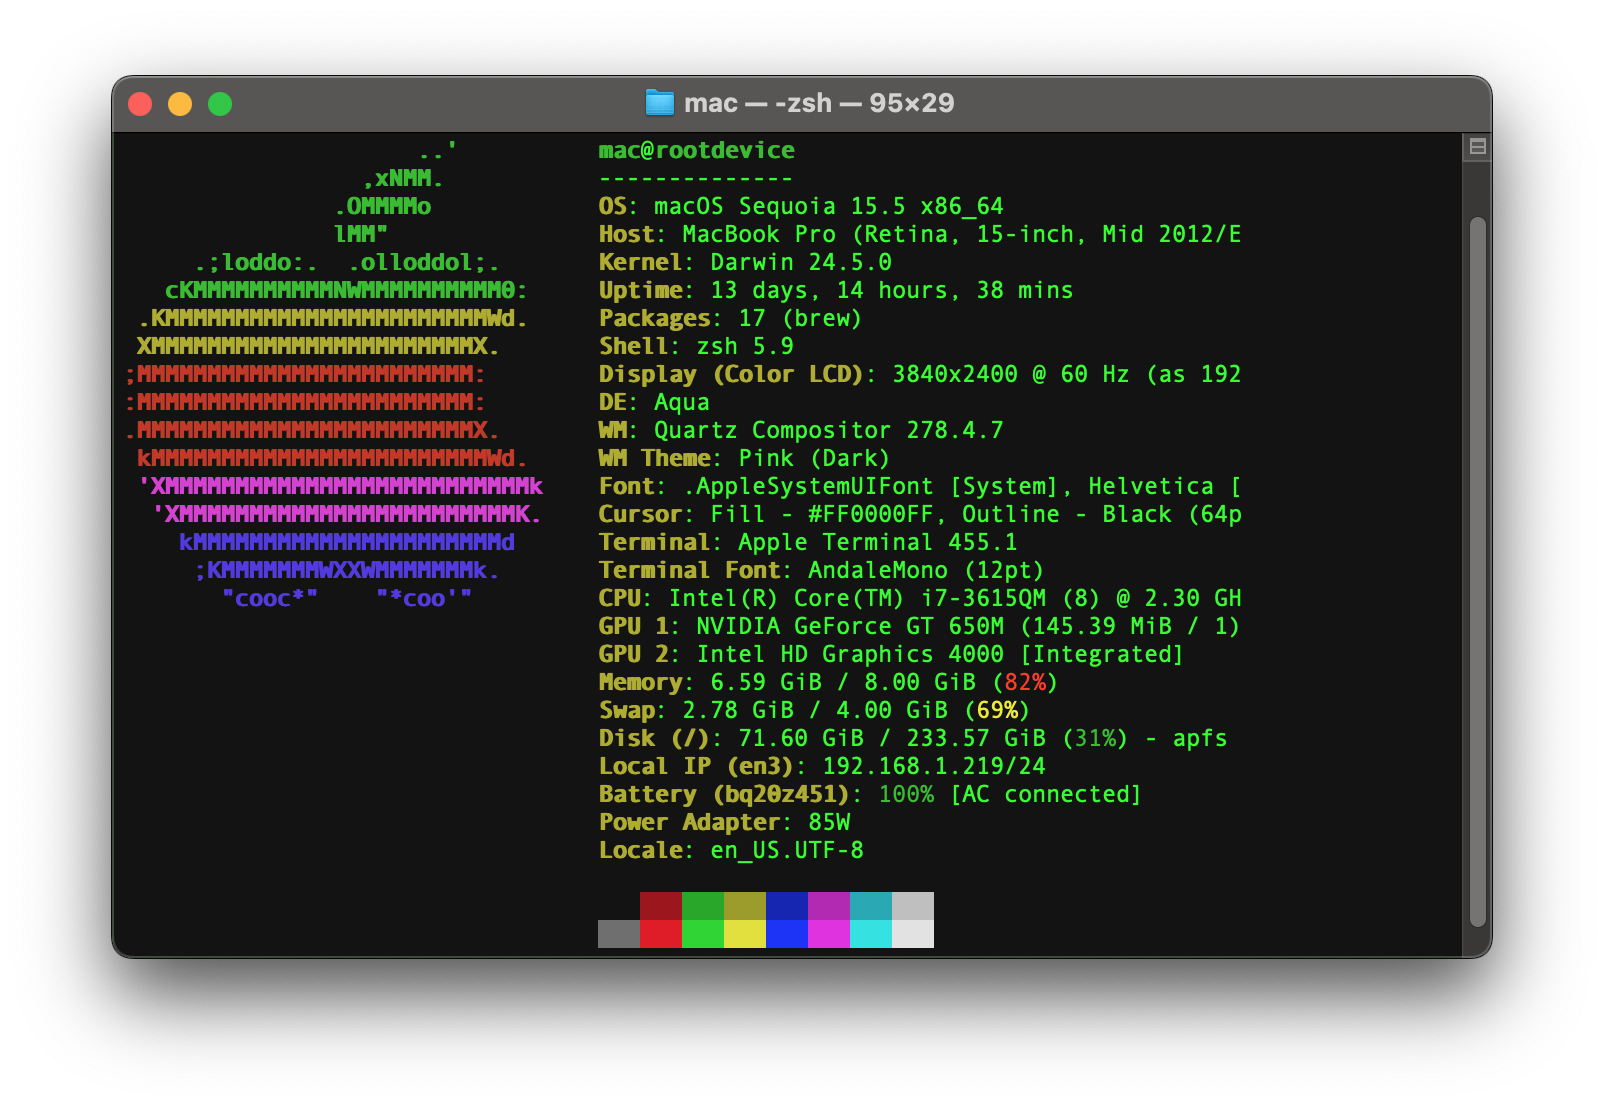The height and width of the screenshot is (1106, 1604).
Task: Click the bright green color block
Action: click(703, 934)
